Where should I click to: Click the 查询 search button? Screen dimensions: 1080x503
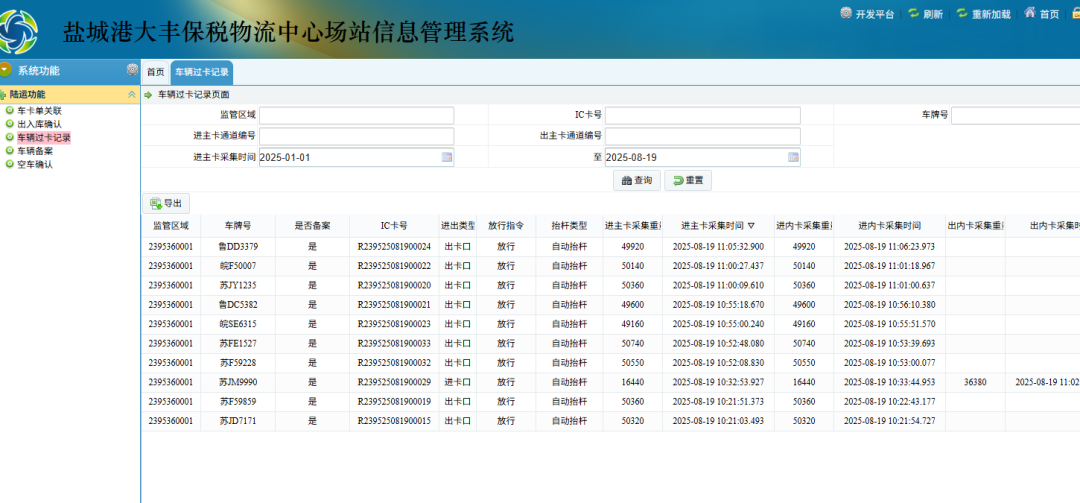click(x=636, y=181)
